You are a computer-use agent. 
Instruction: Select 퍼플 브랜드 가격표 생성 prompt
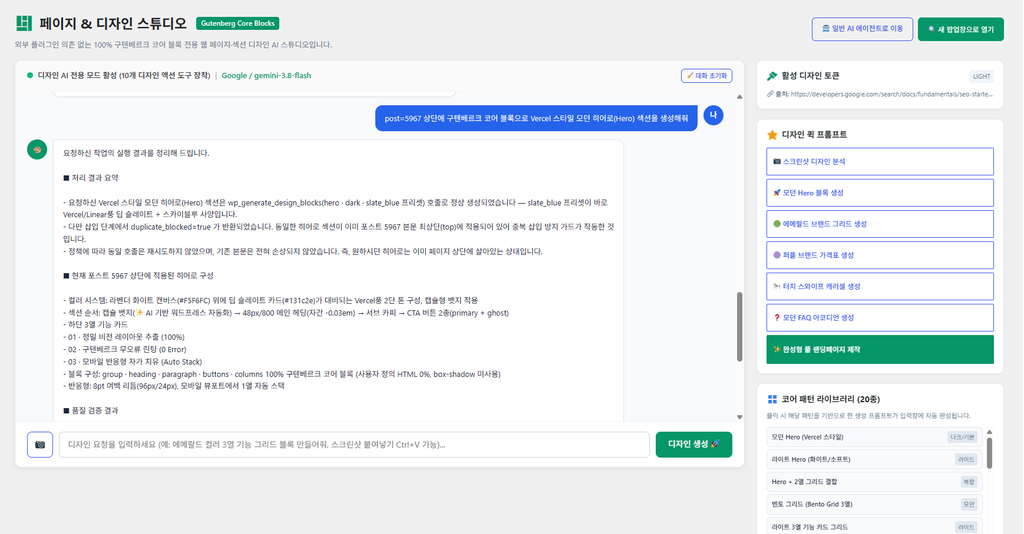(x=880, y=255)
